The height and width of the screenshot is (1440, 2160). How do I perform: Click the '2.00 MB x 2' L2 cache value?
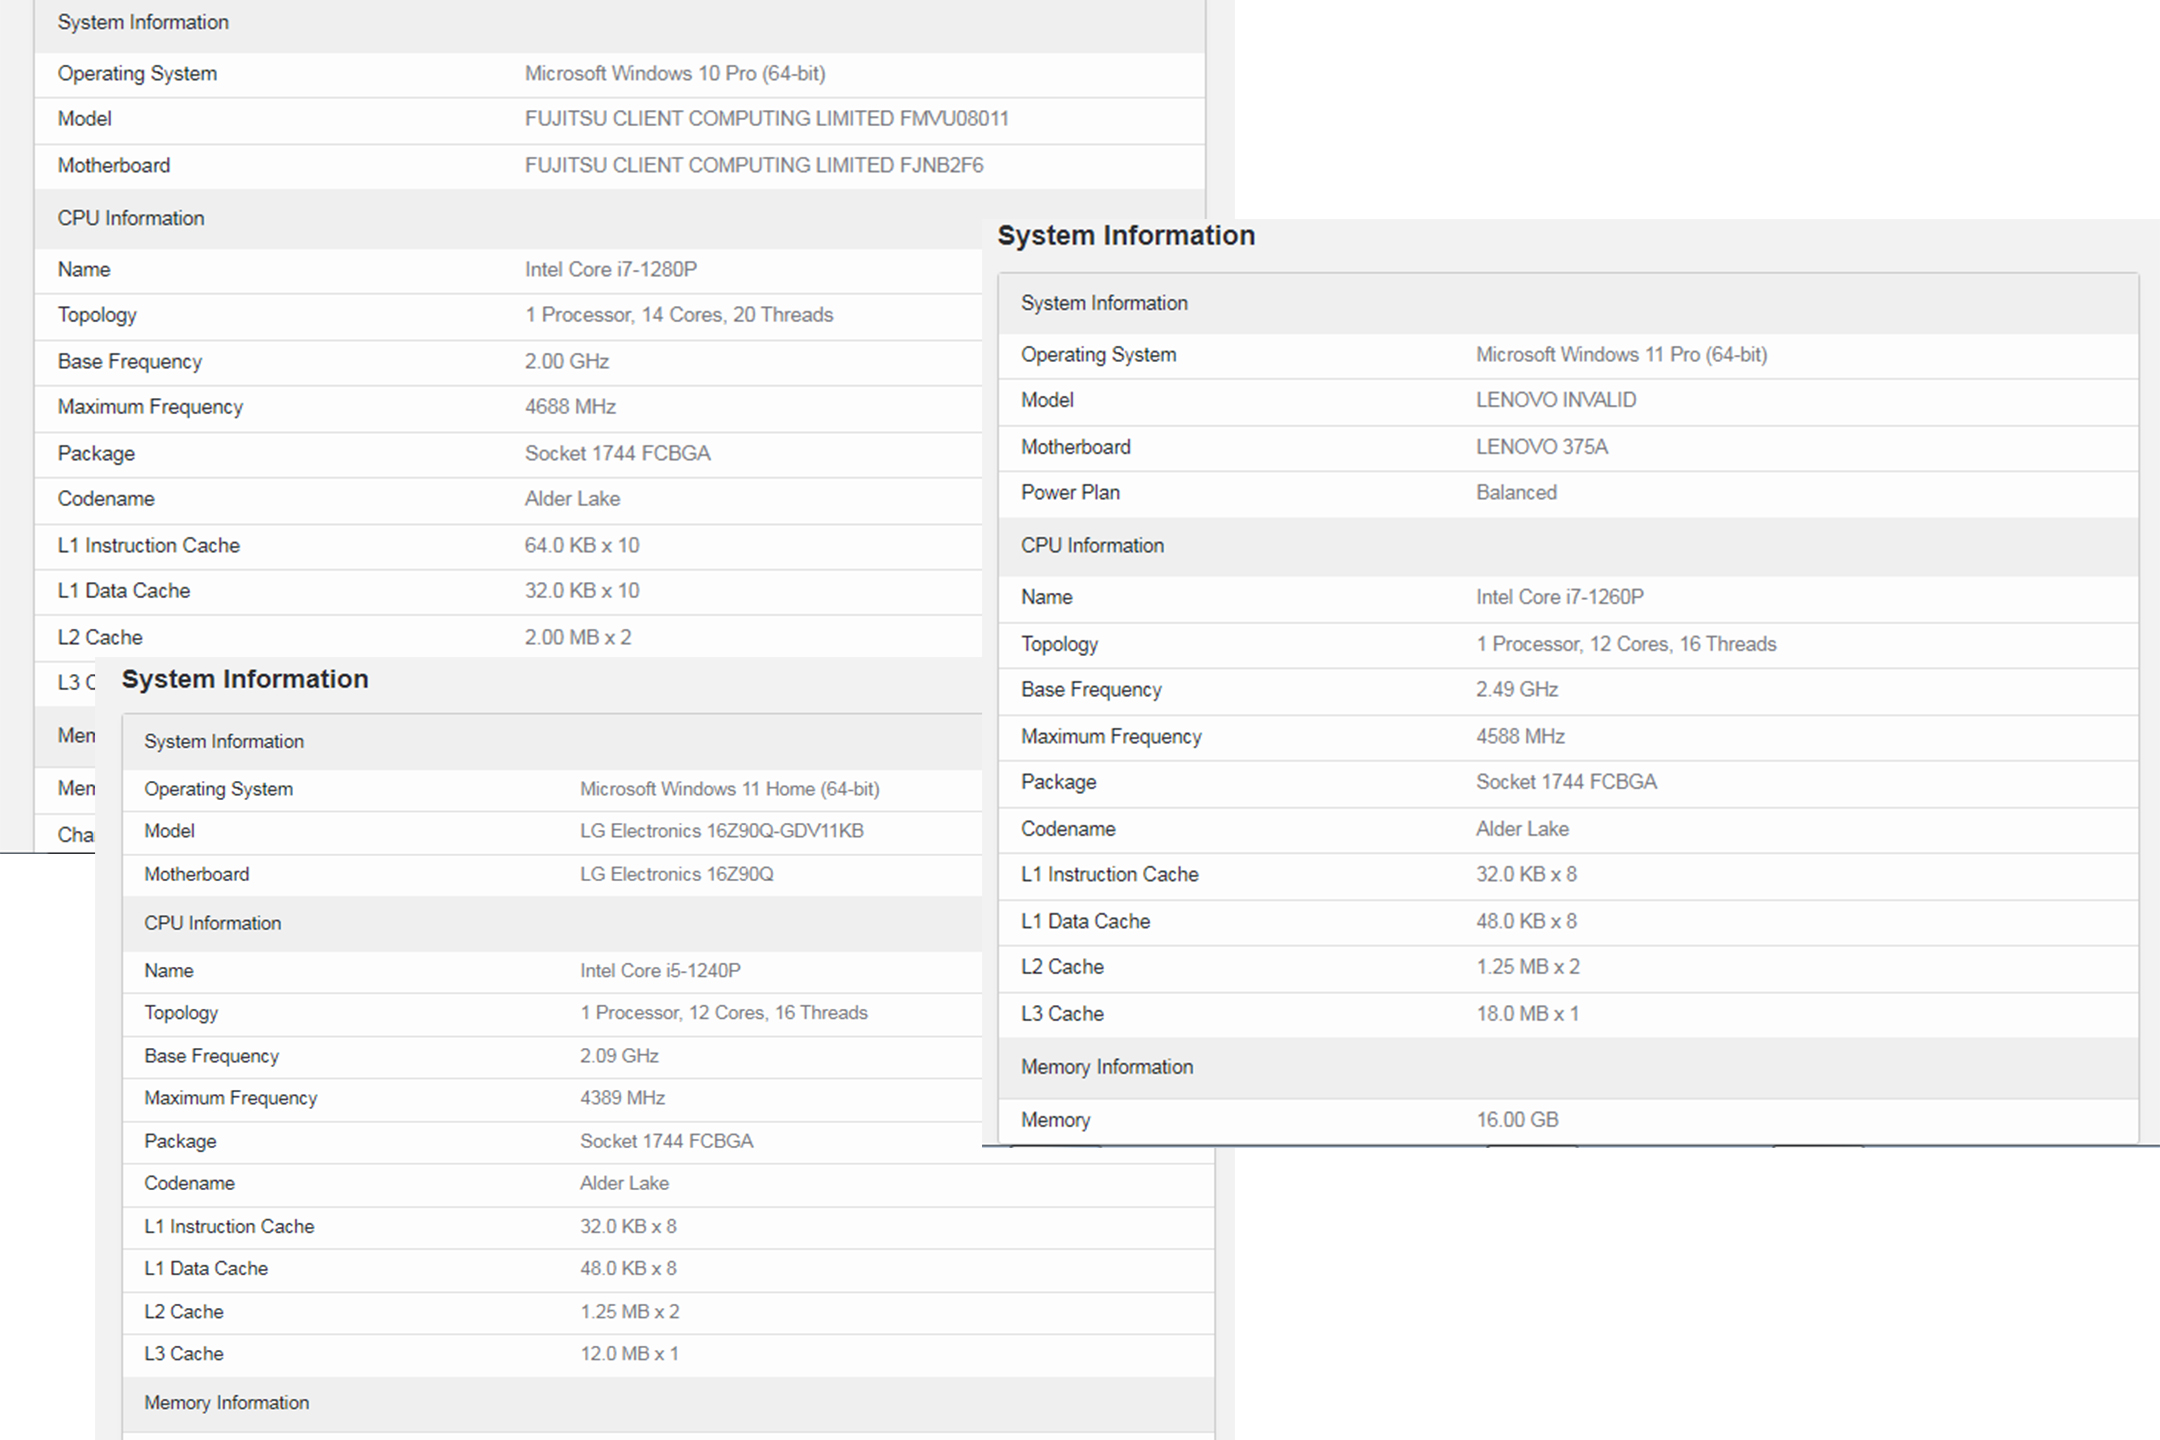tap(578, 638)
